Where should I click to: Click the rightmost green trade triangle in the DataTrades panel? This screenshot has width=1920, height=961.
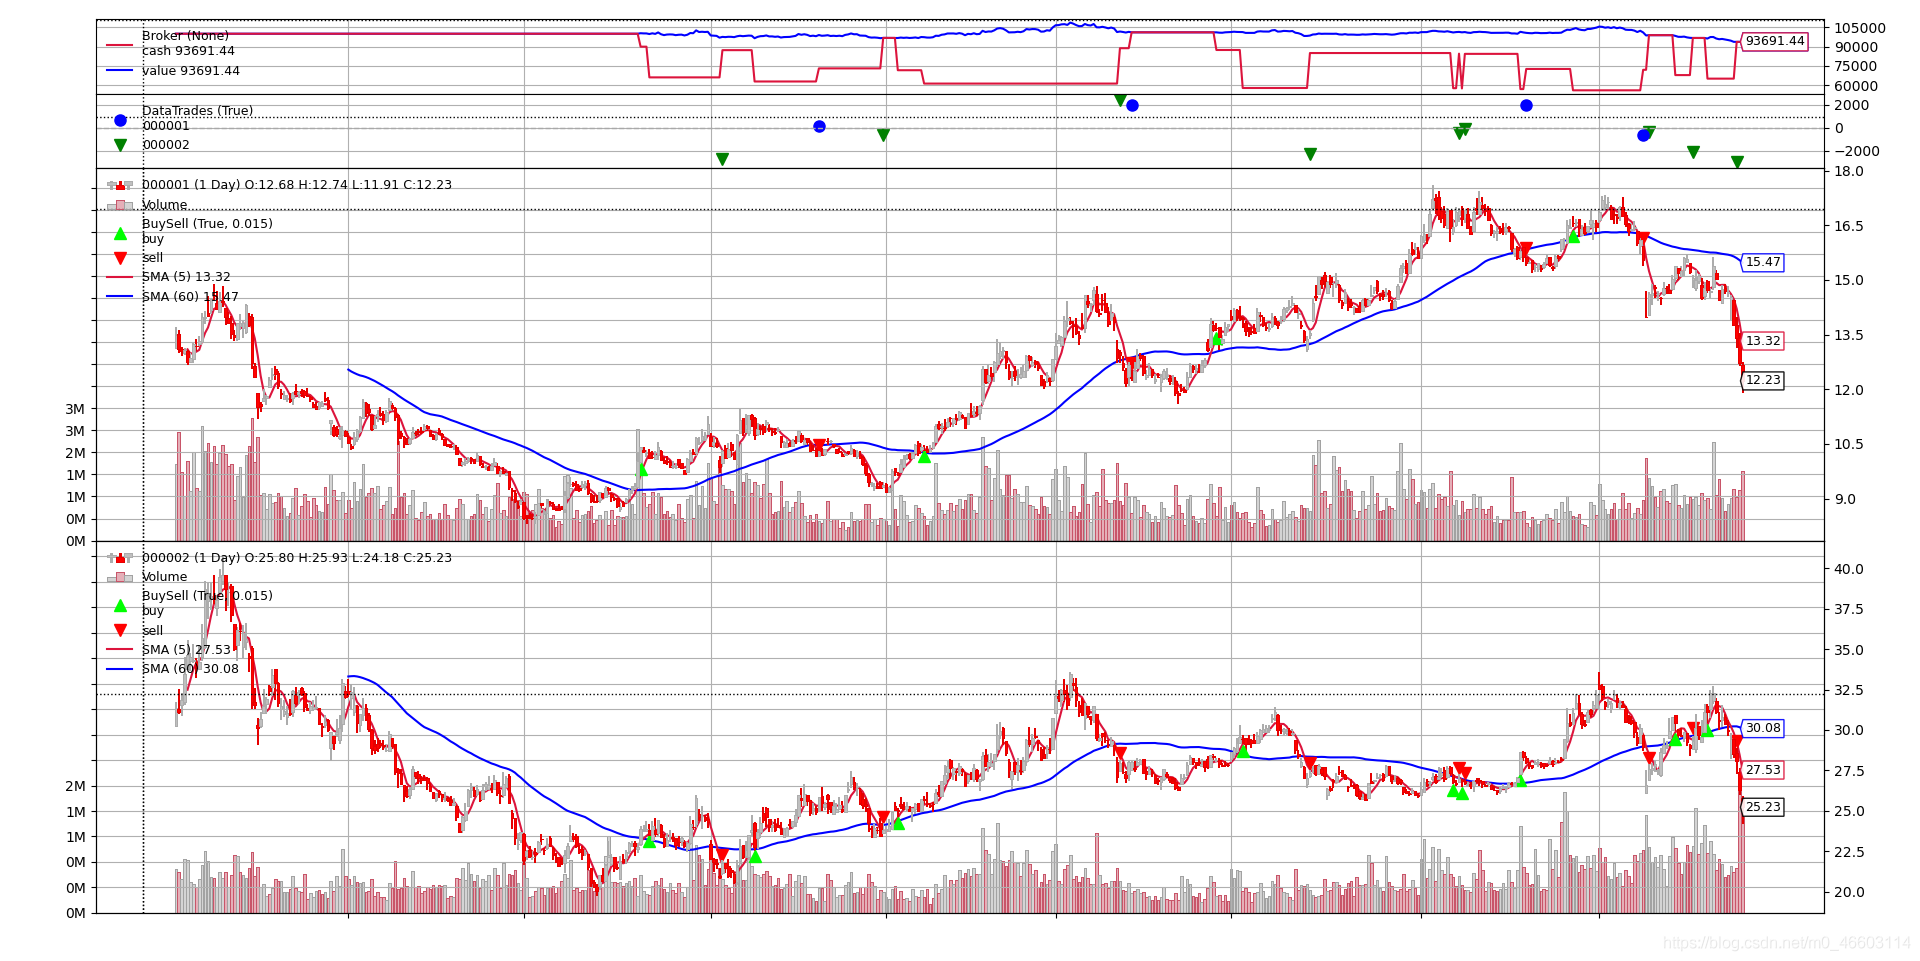(x=1737, y=162)
